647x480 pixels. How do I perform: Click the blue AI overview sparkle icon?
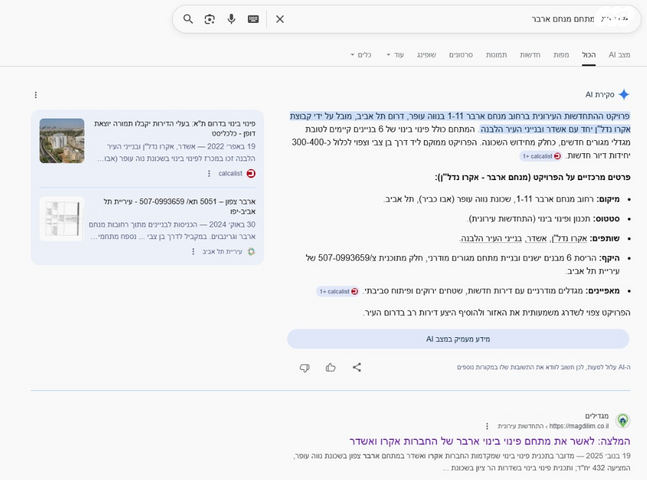[x=624, y=95]
